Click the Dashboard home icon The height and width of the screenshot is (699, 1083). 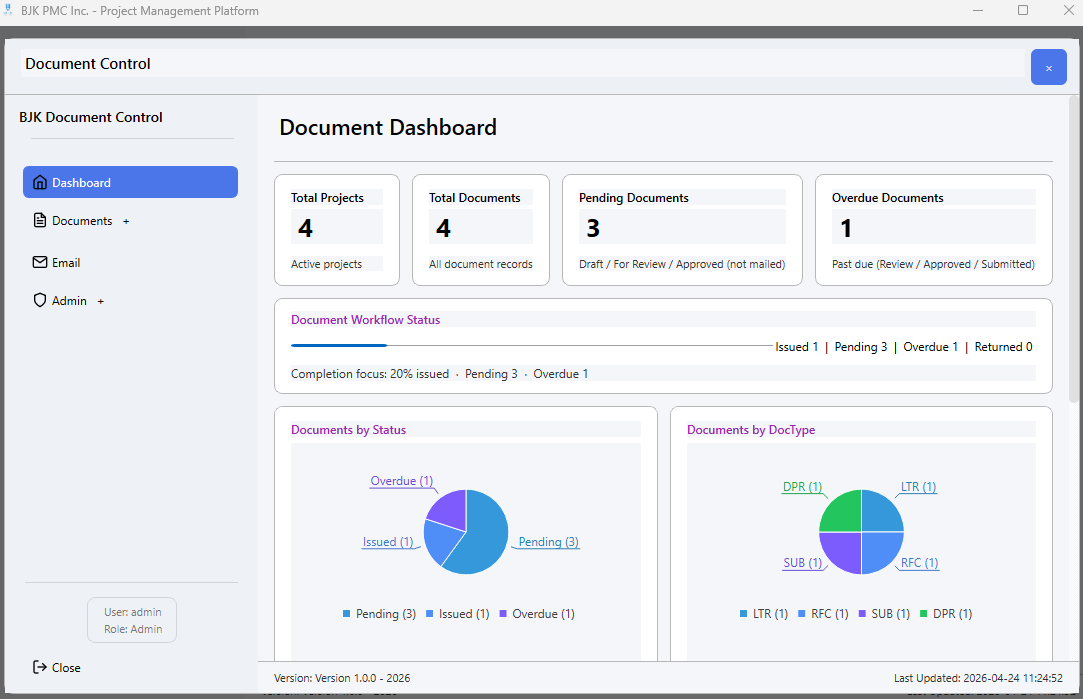(40, 182)
